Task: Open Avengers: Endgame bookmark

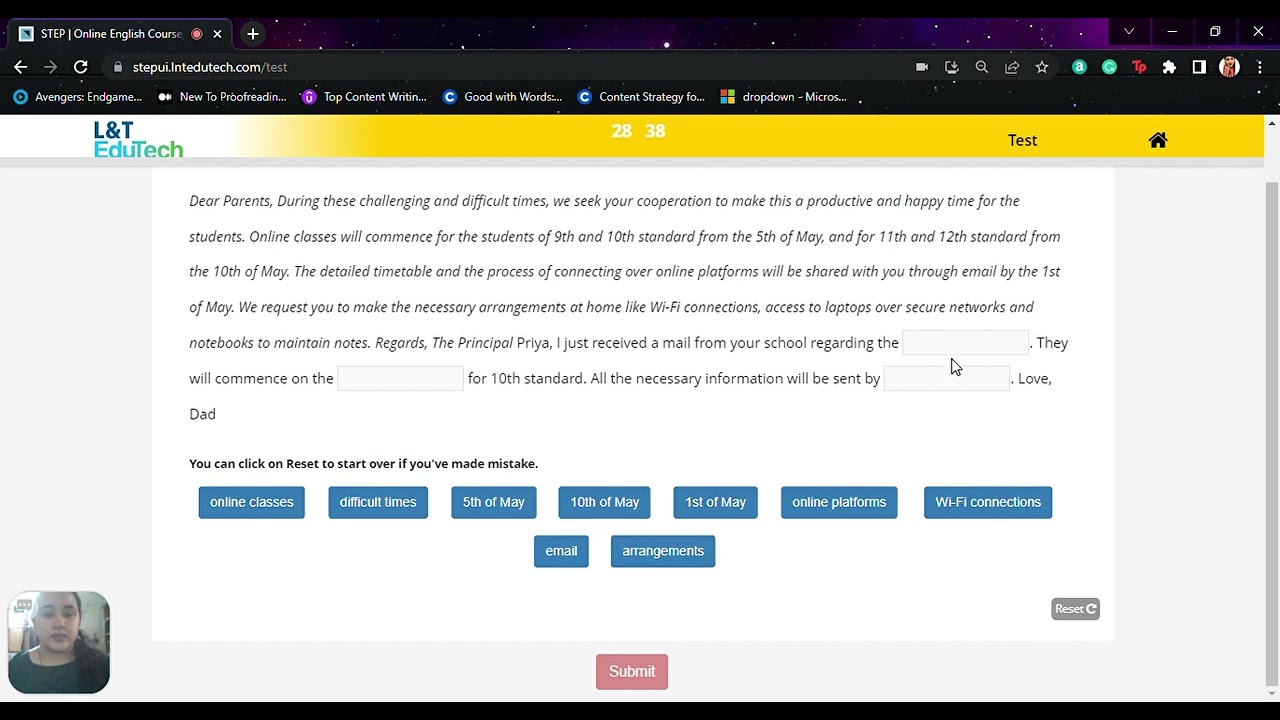Action: [x=78, y=97]
